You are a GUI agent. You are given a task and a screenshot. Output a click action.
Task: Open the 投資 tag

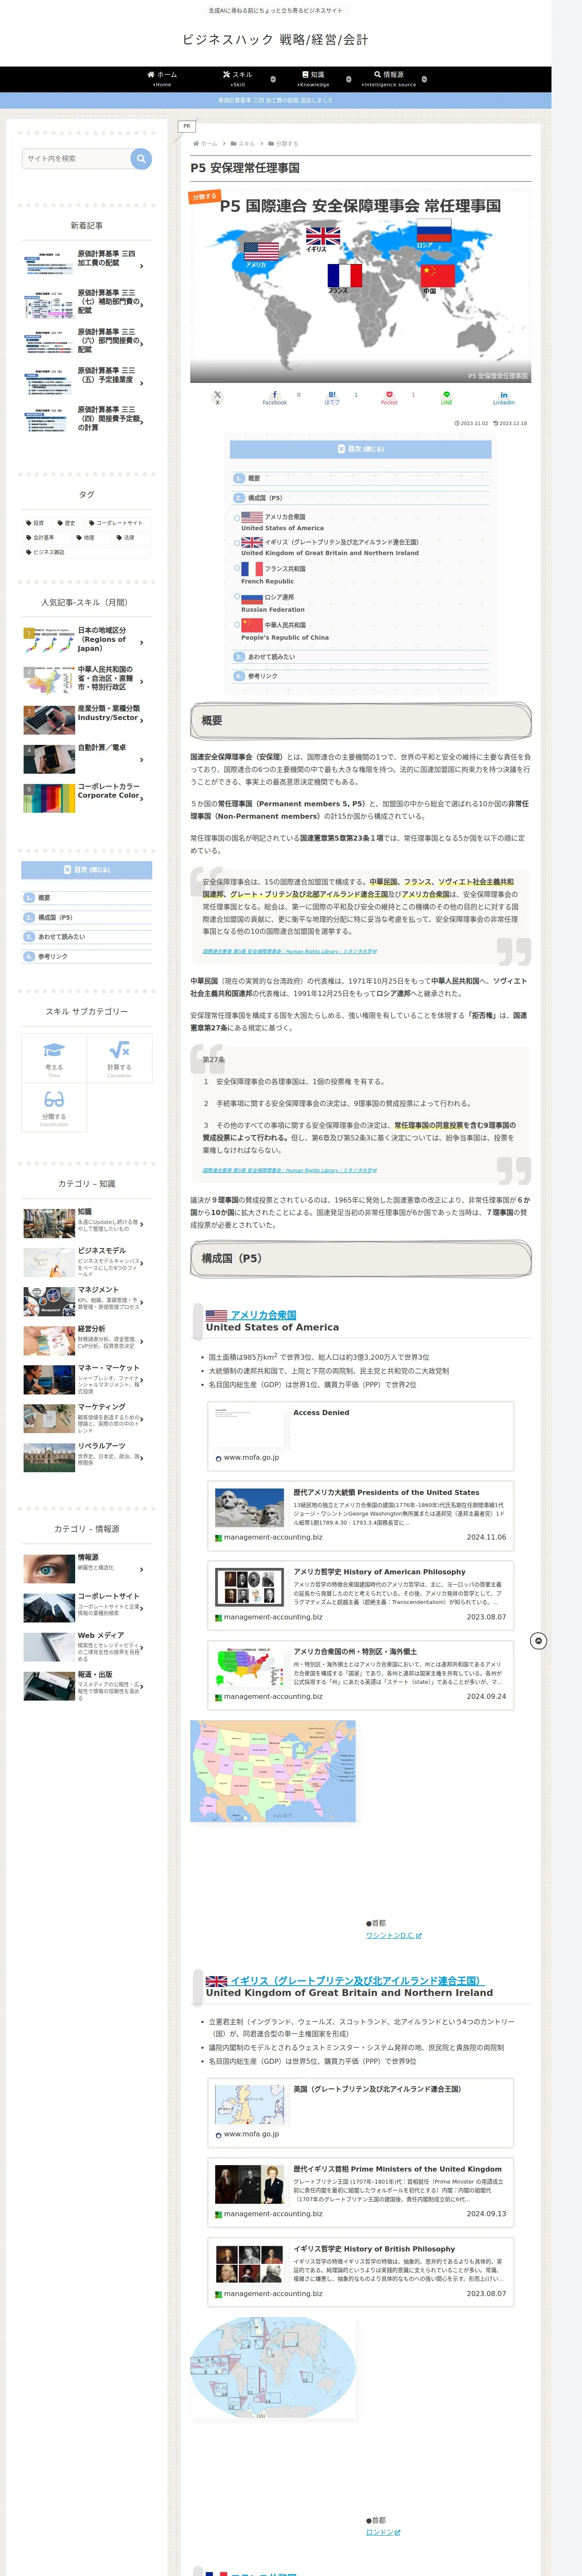37,522
